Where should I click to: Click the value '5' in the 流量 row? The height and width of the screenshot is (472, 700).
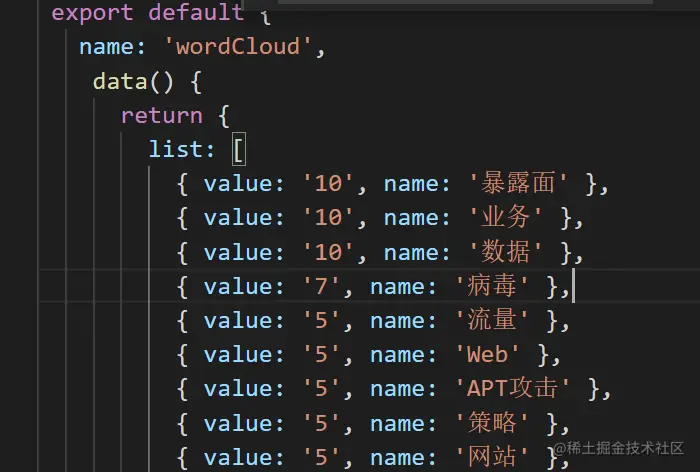[321, 320]
